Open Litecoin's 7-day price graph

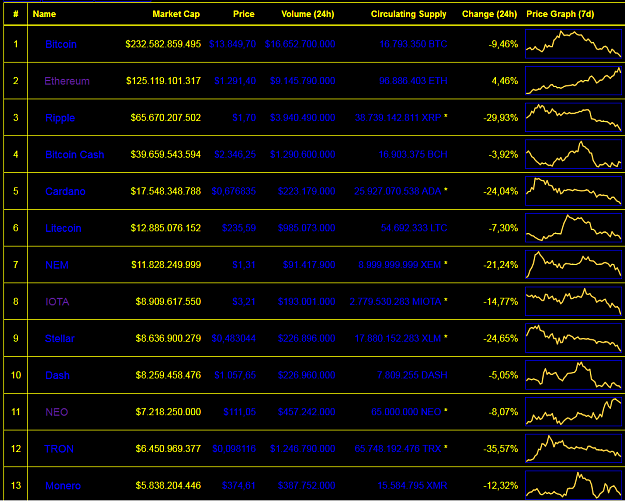coord(574,228)
